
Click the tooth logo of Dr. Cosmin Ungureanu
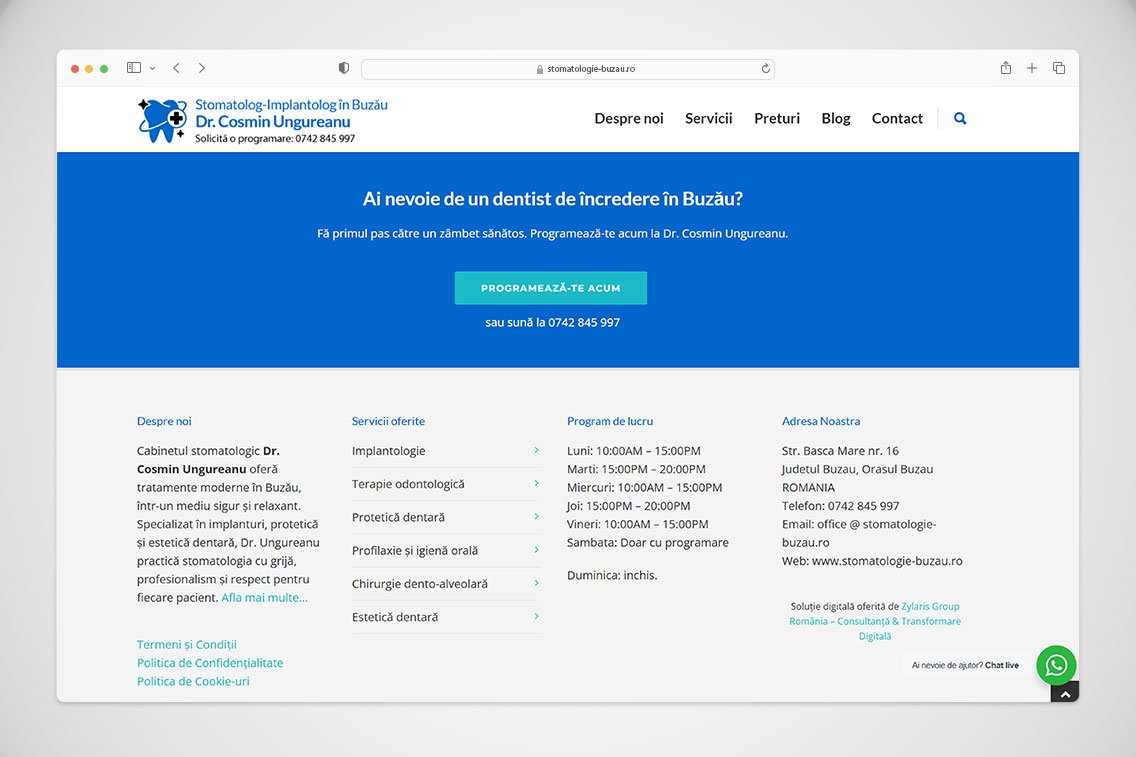[x=162, y=120]
